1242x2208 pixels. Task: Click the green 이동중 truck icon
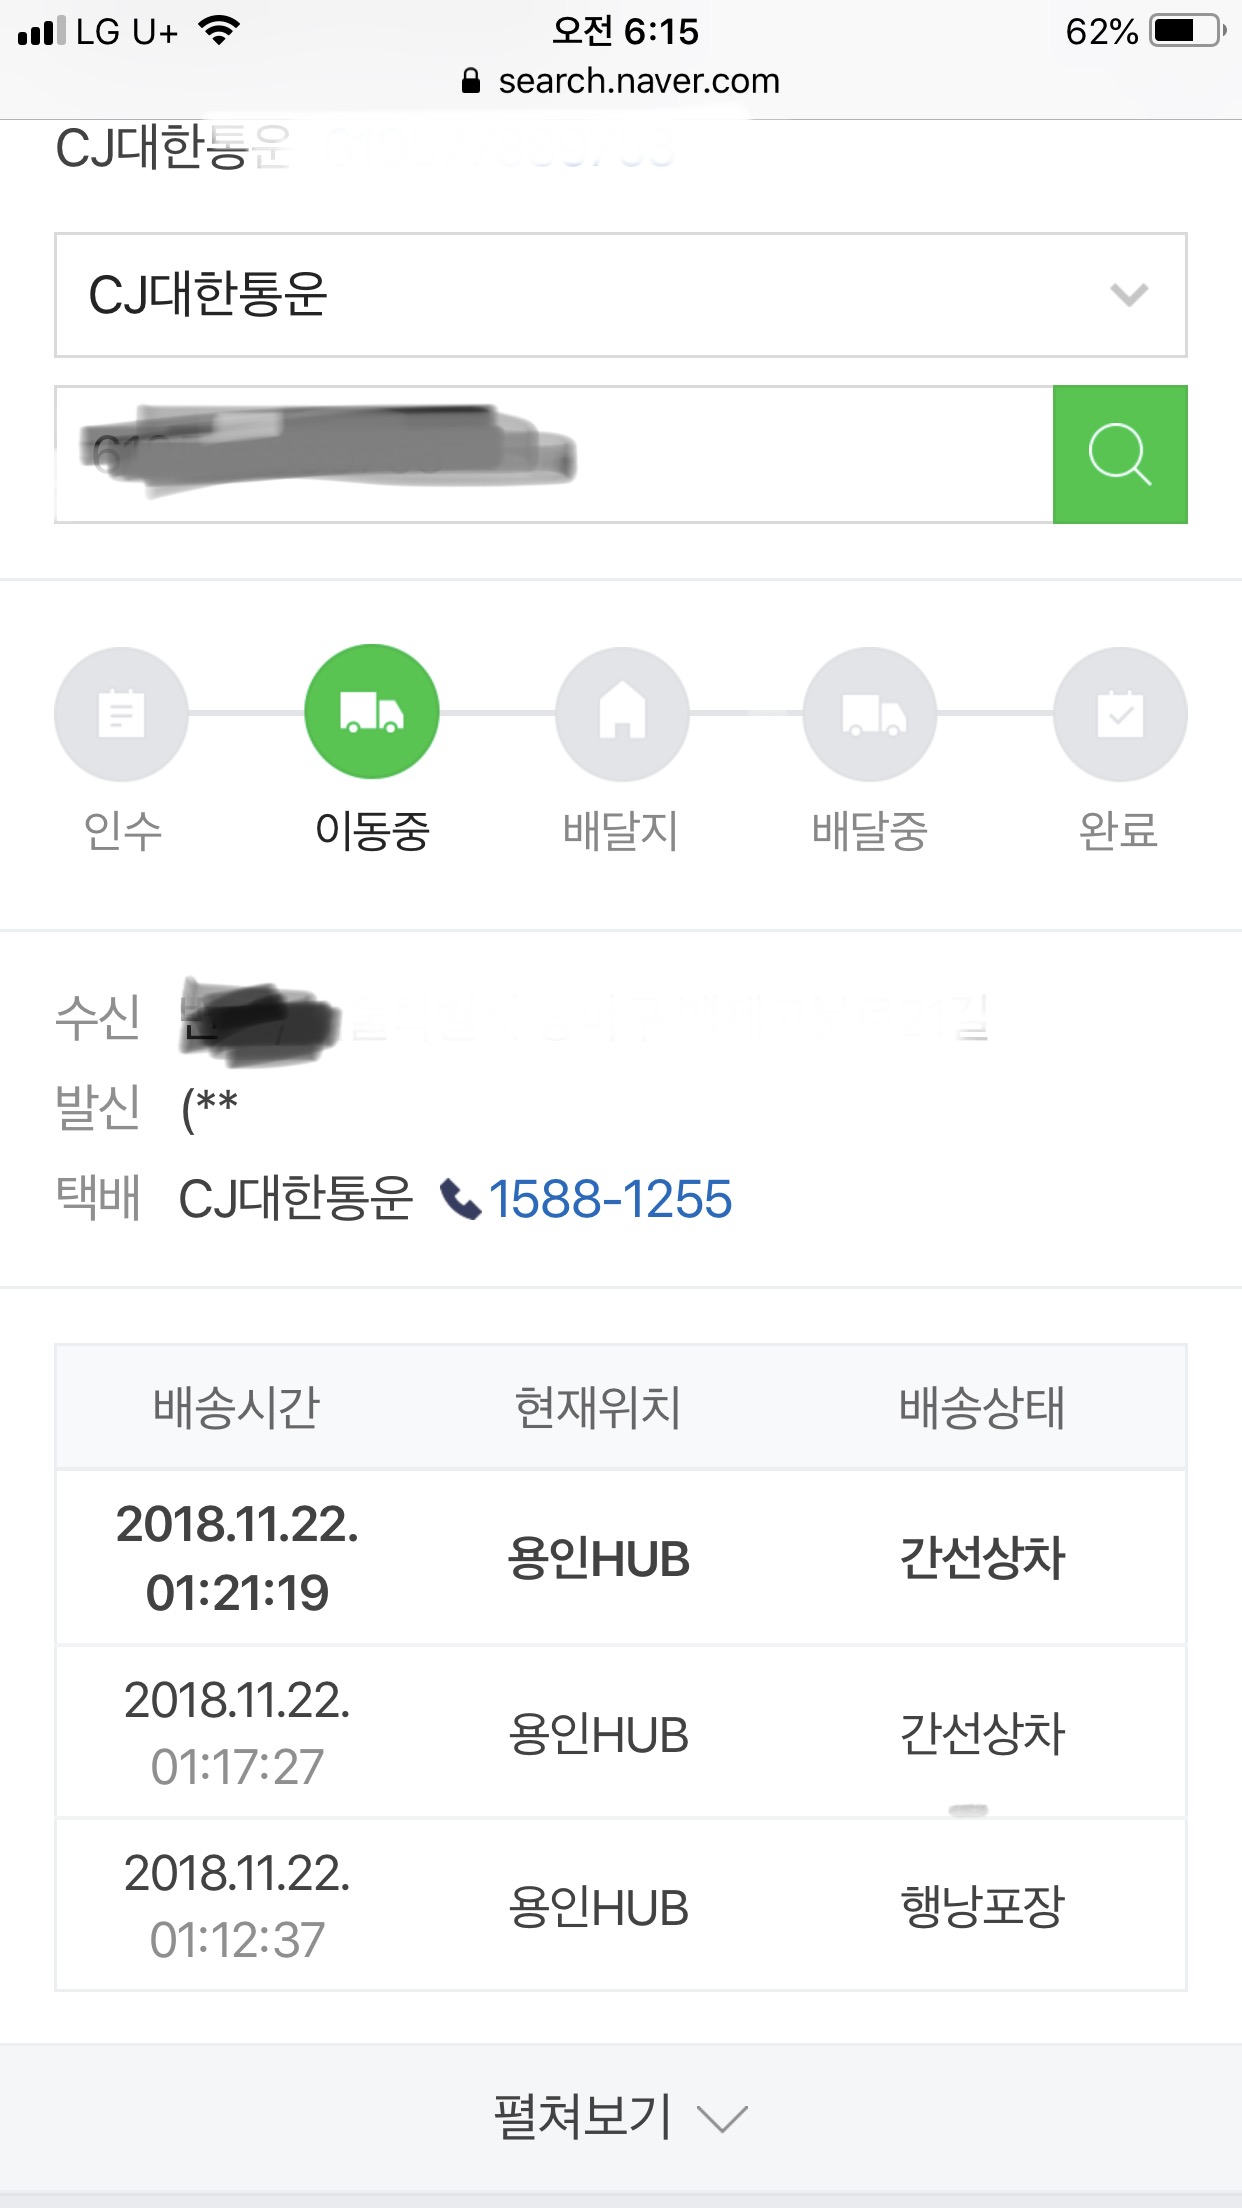[371, 712]
